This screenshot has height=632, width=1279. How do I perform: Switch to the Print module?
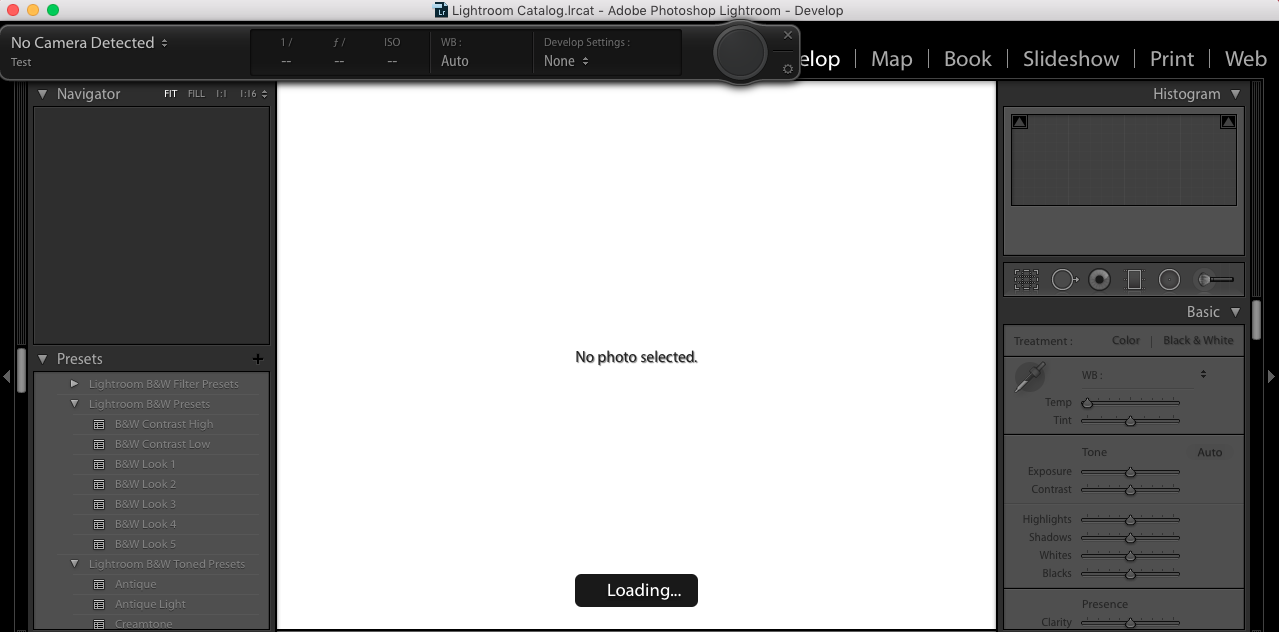coord(1172,59)
